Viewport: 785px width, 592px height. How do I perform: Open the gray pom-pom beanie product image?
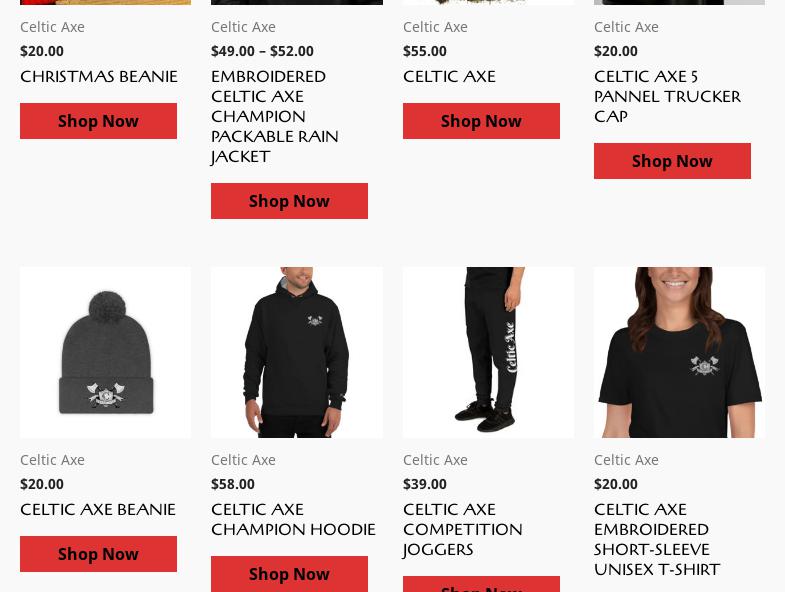pyautogui.click(x=106, y=352)
